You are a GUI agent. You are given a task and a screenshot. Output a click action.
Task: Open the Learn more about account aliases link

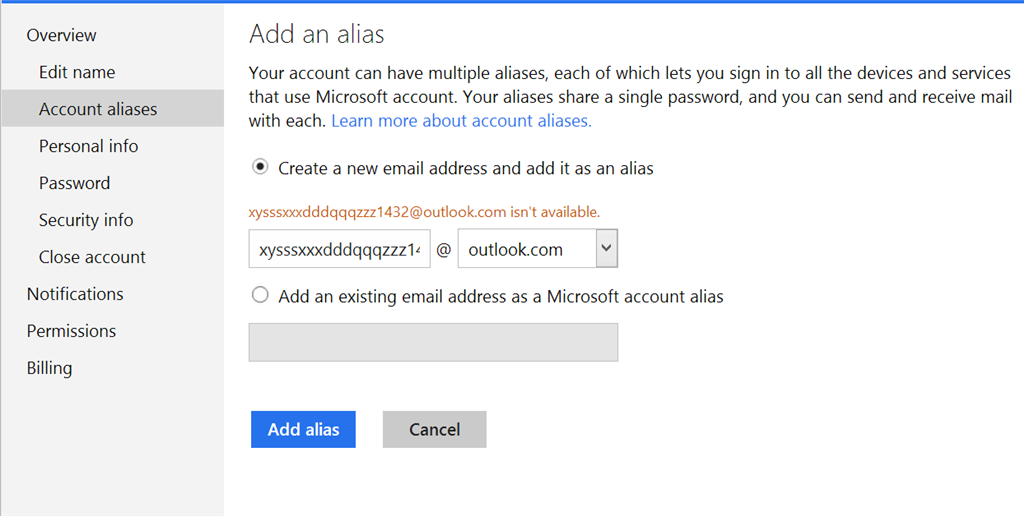coord(461,121)
